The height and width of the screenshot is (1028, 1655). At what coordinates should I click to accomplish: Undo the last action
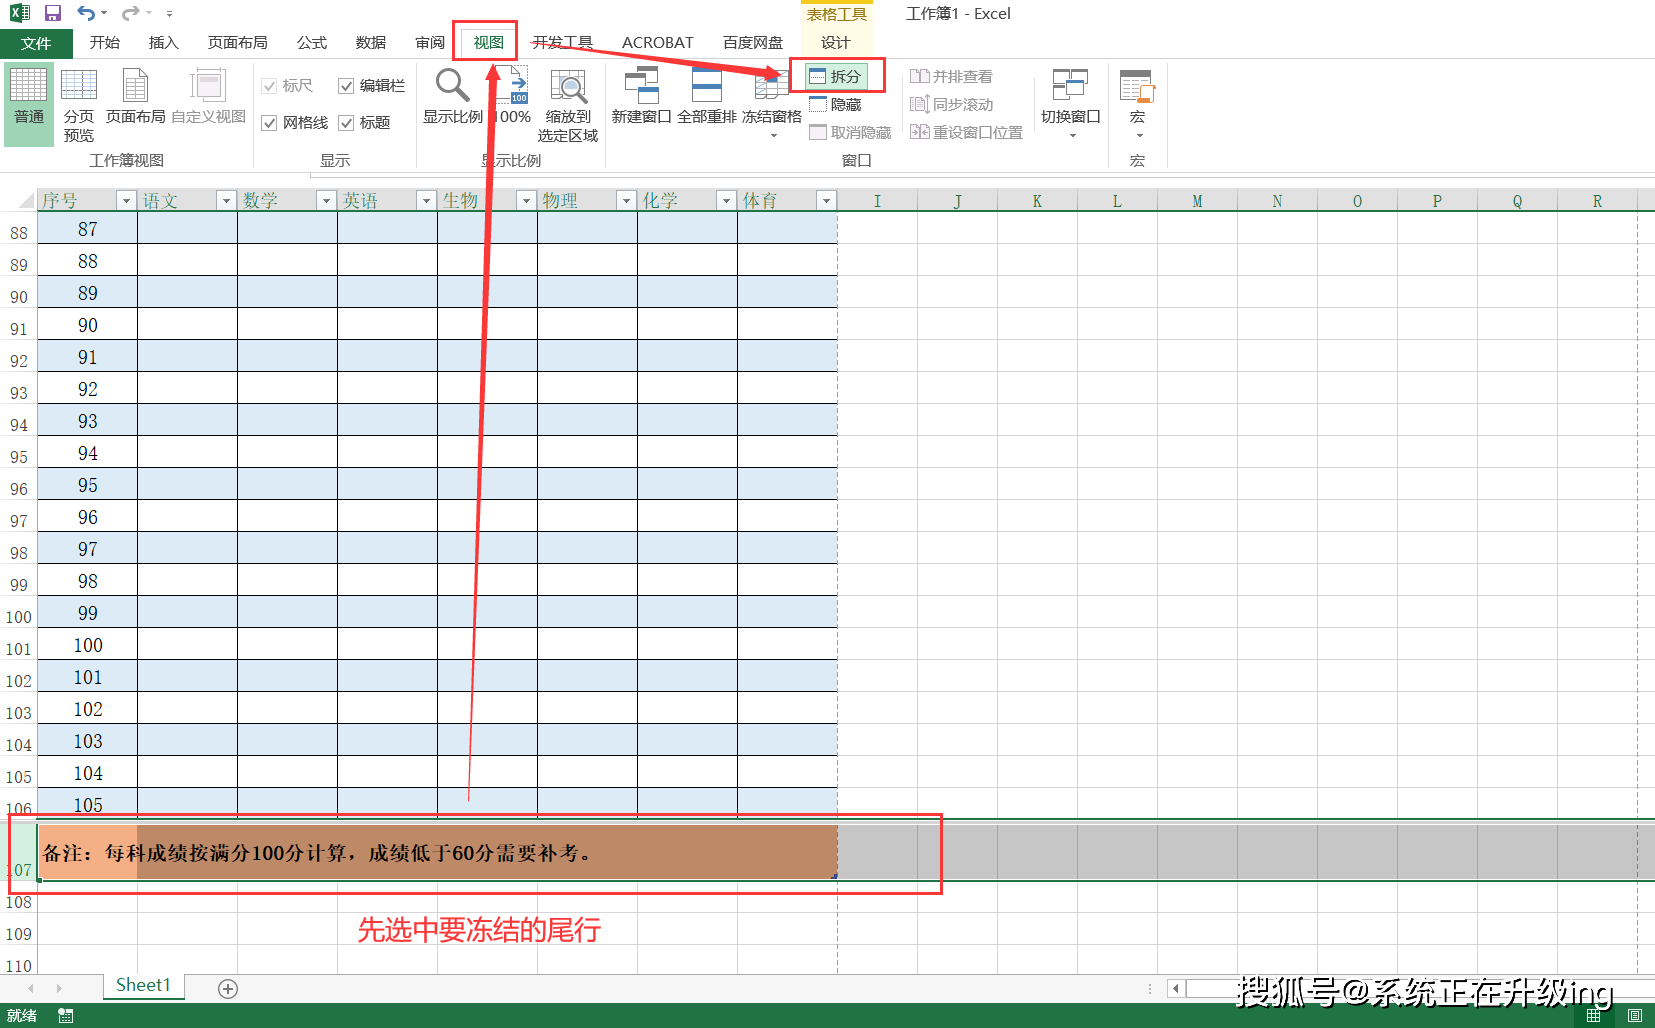click(x=84, y=12)
